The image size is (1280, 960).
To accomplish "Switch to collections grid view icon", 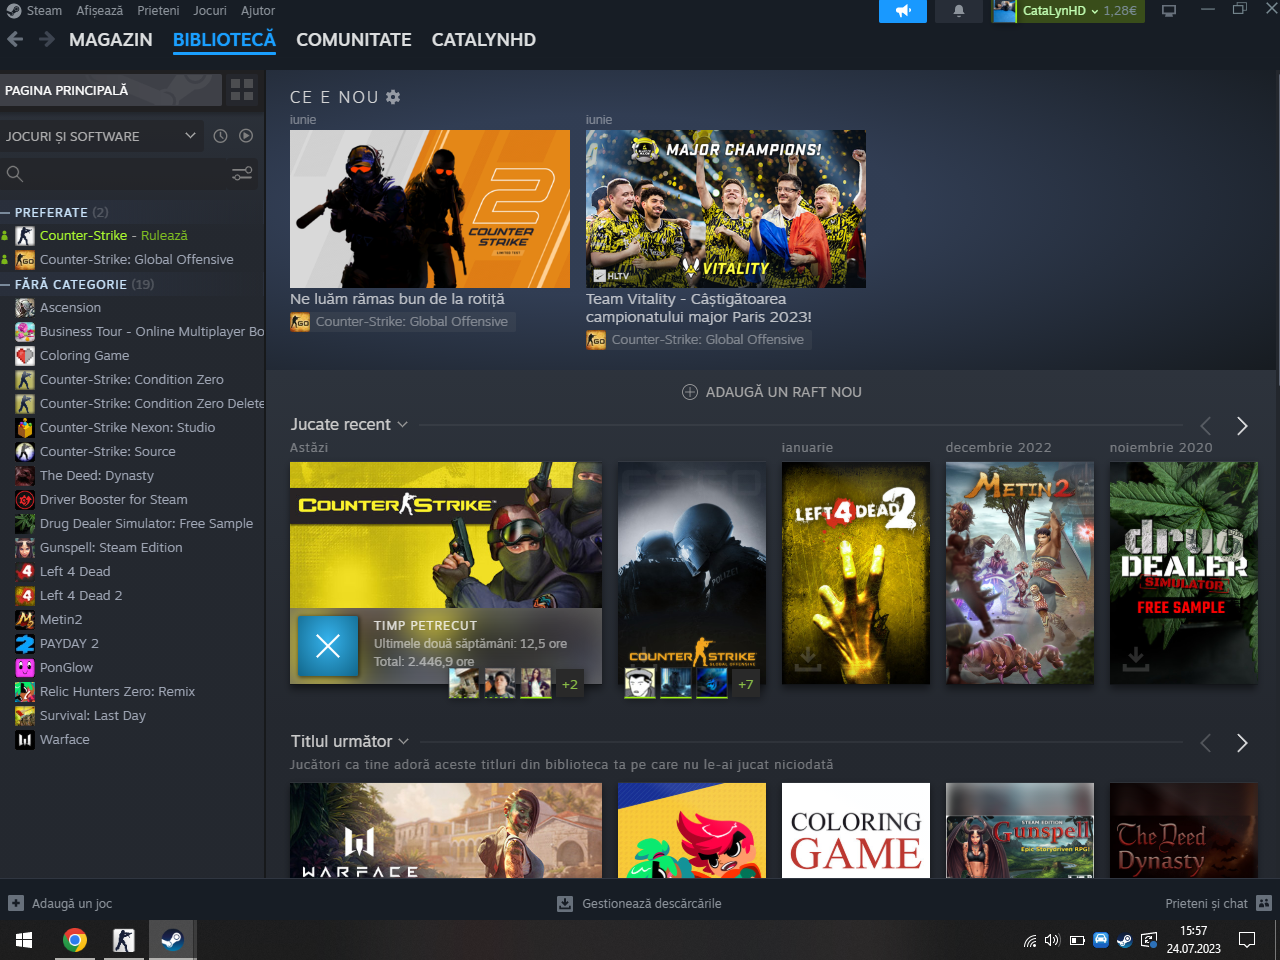I will (242, 90).
